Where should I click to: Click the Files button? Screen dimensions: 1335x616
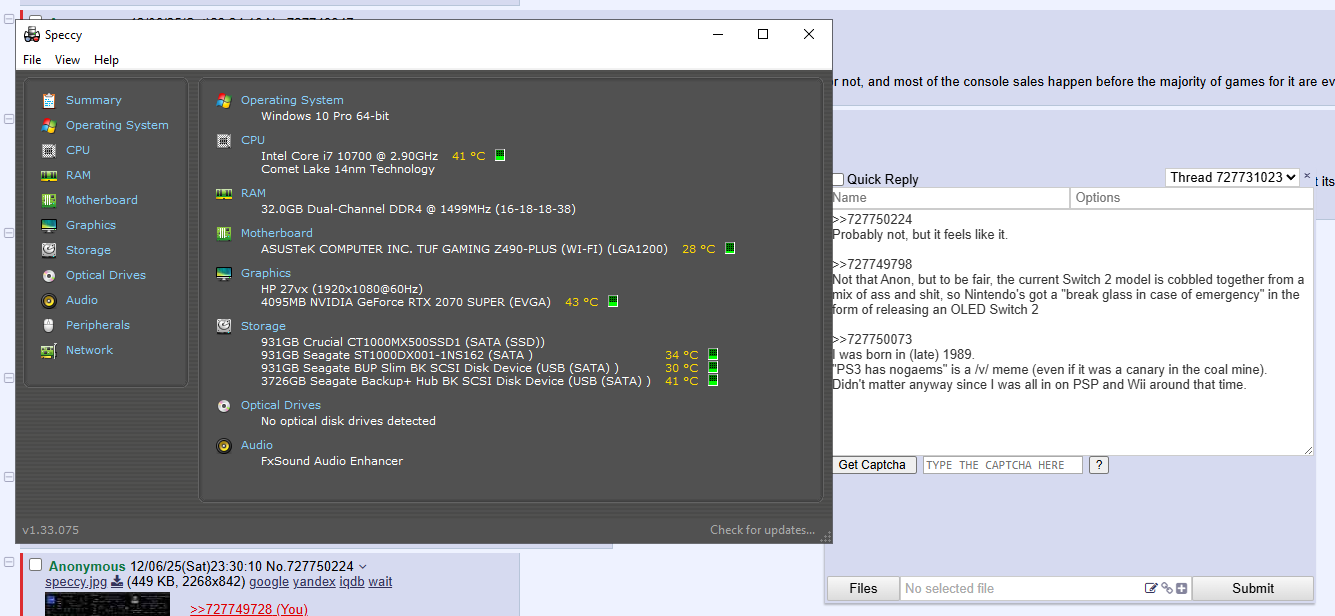pyautogui.click(x=863, y=589)
